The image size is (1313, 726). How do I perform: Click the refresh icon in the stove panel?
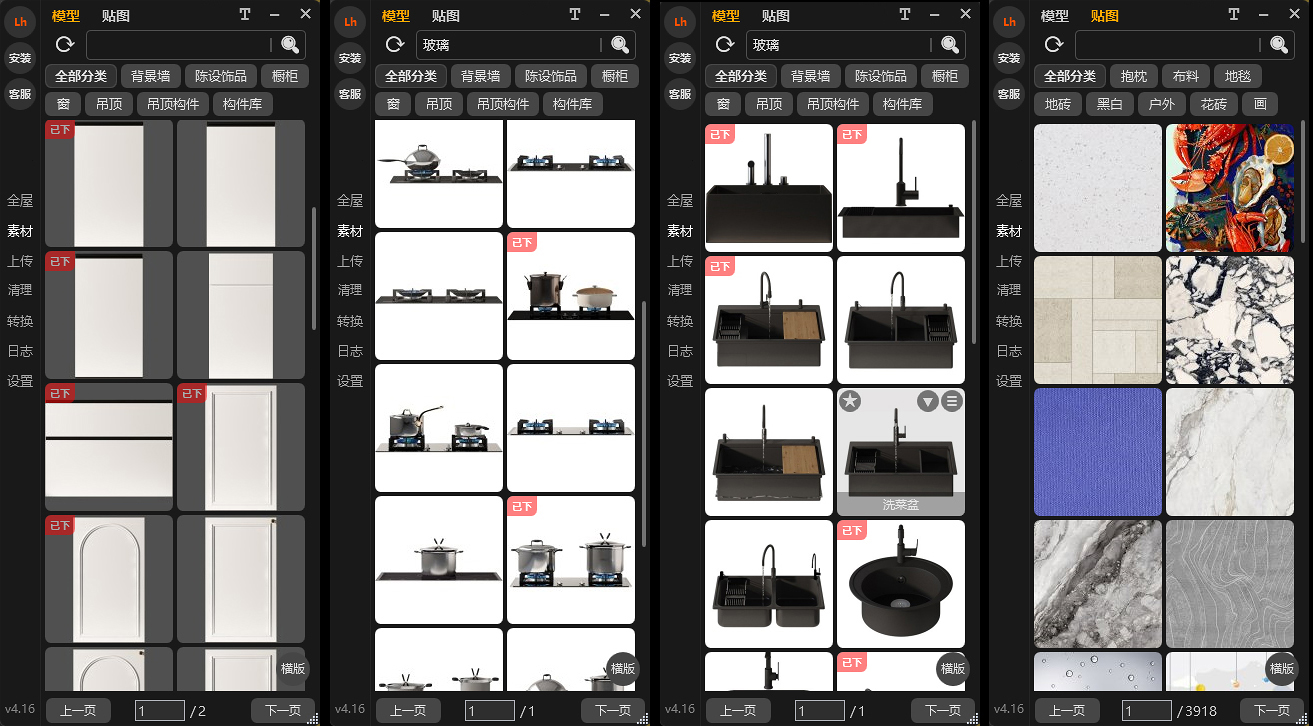point(395,45)
